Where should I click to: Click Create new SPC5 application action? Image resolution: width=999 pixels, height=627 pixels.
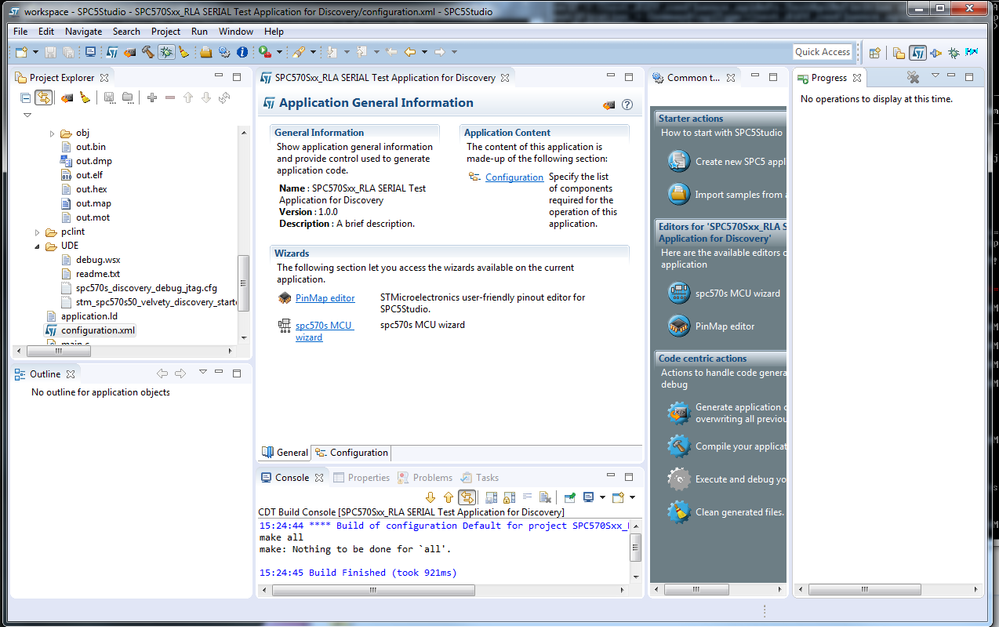pos(726,161)
